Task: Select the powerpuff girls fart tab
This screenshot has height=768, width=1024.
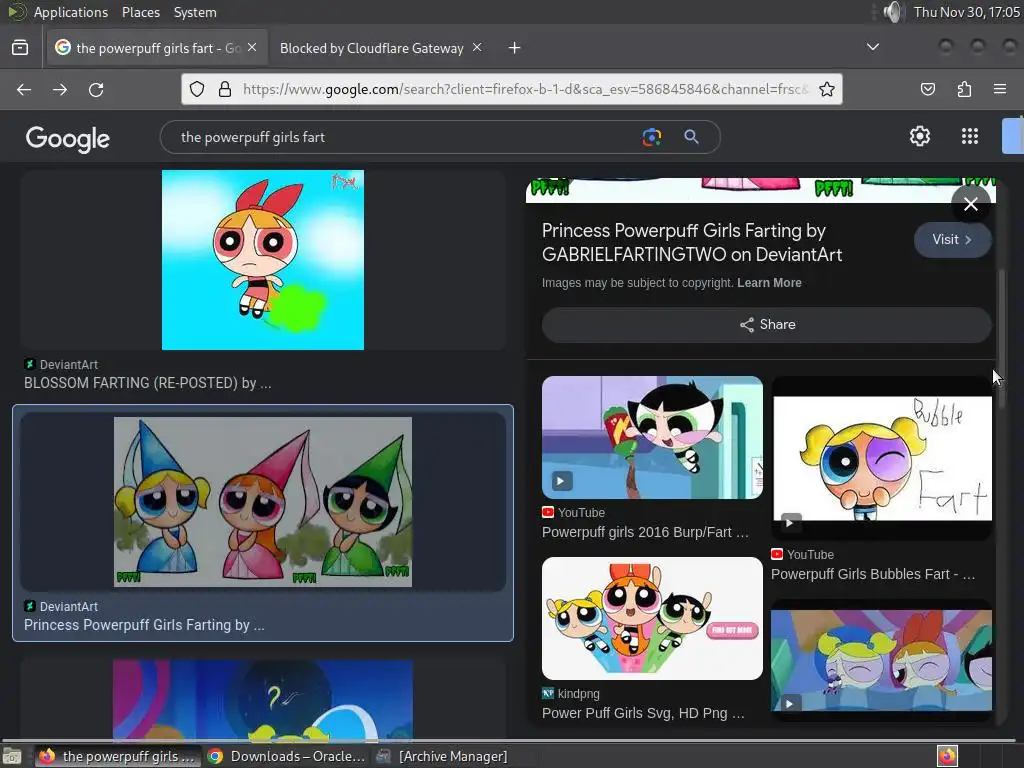Action: click(x=157, y=48)
